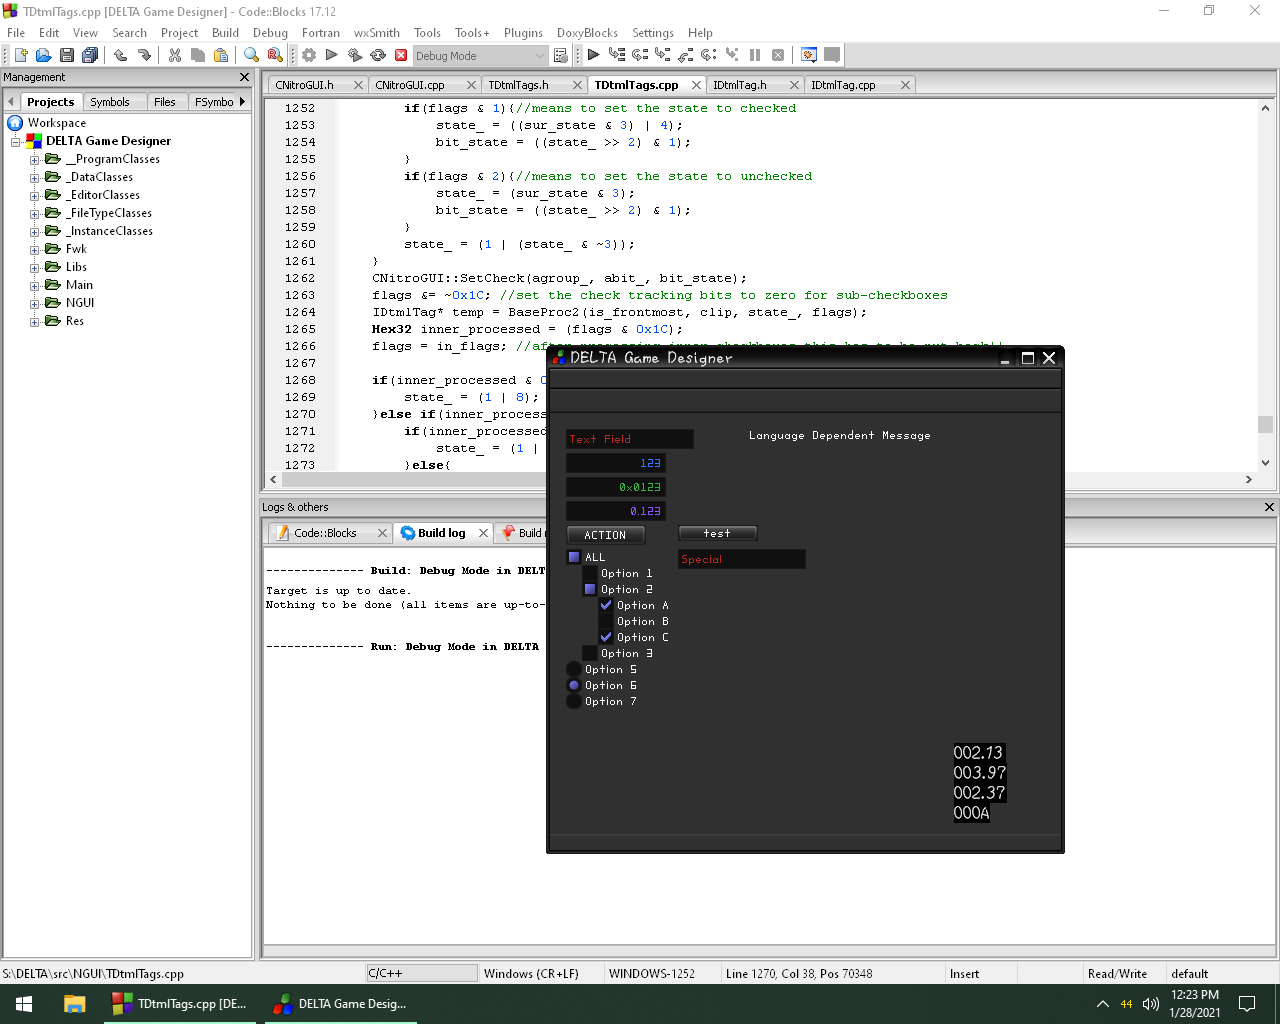Open the Debug Mode build target dropdown
This screenshot has height=1024, width=1280.
coord(540,56)
